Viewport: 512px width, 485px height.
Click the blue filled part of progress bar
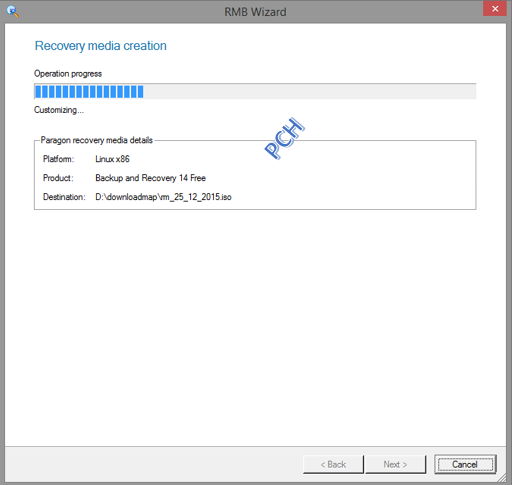89,92
